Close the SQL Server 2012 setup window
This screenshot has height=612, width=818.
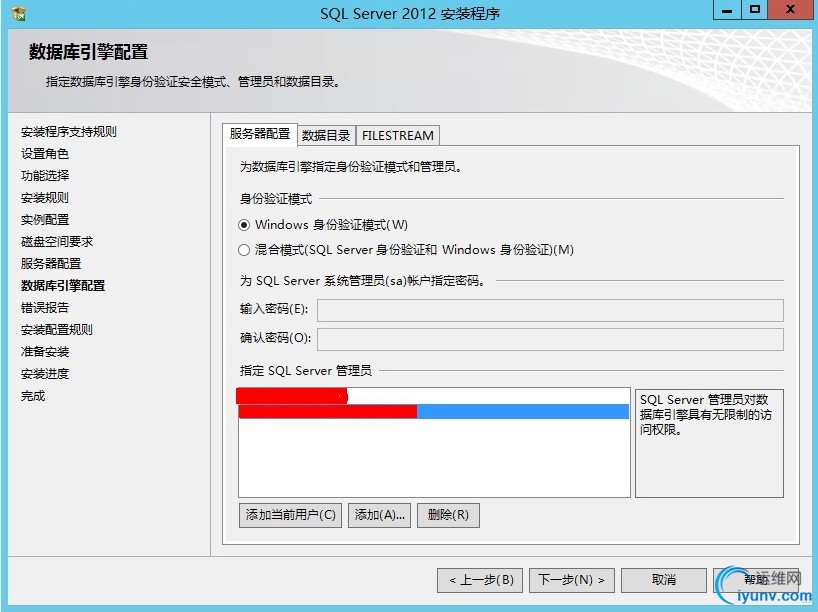click(790, 10)
